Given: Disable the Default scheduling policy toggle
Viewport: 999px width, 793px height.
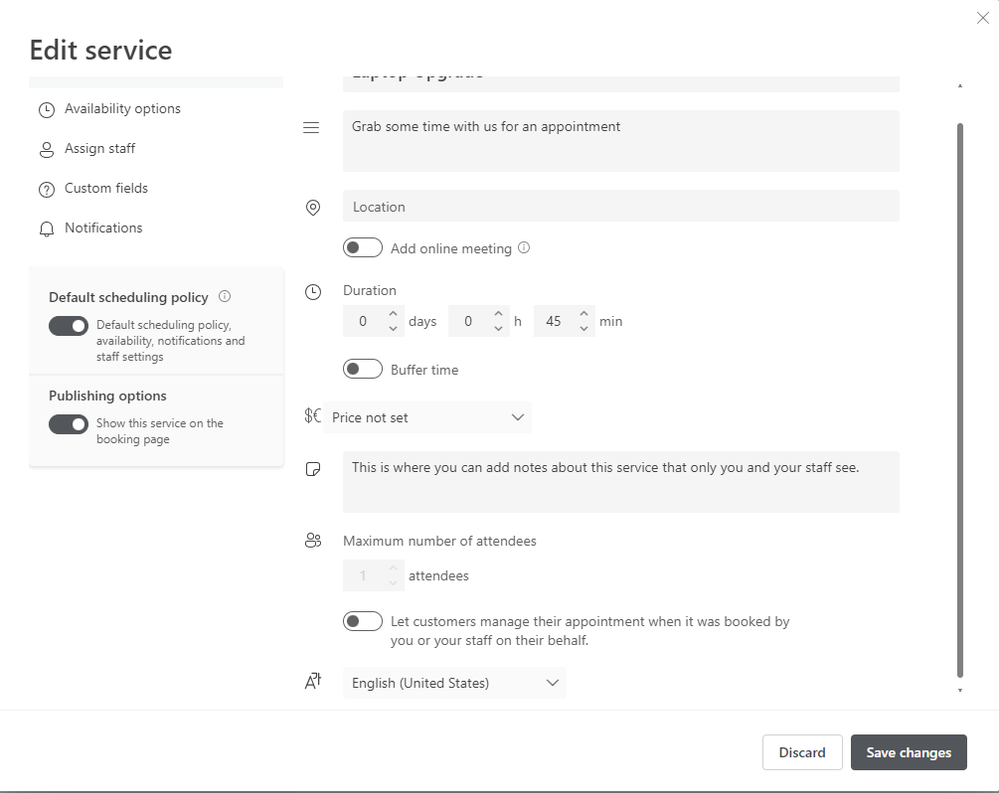Looking at the screenshot, I should (x=69, y=326).
